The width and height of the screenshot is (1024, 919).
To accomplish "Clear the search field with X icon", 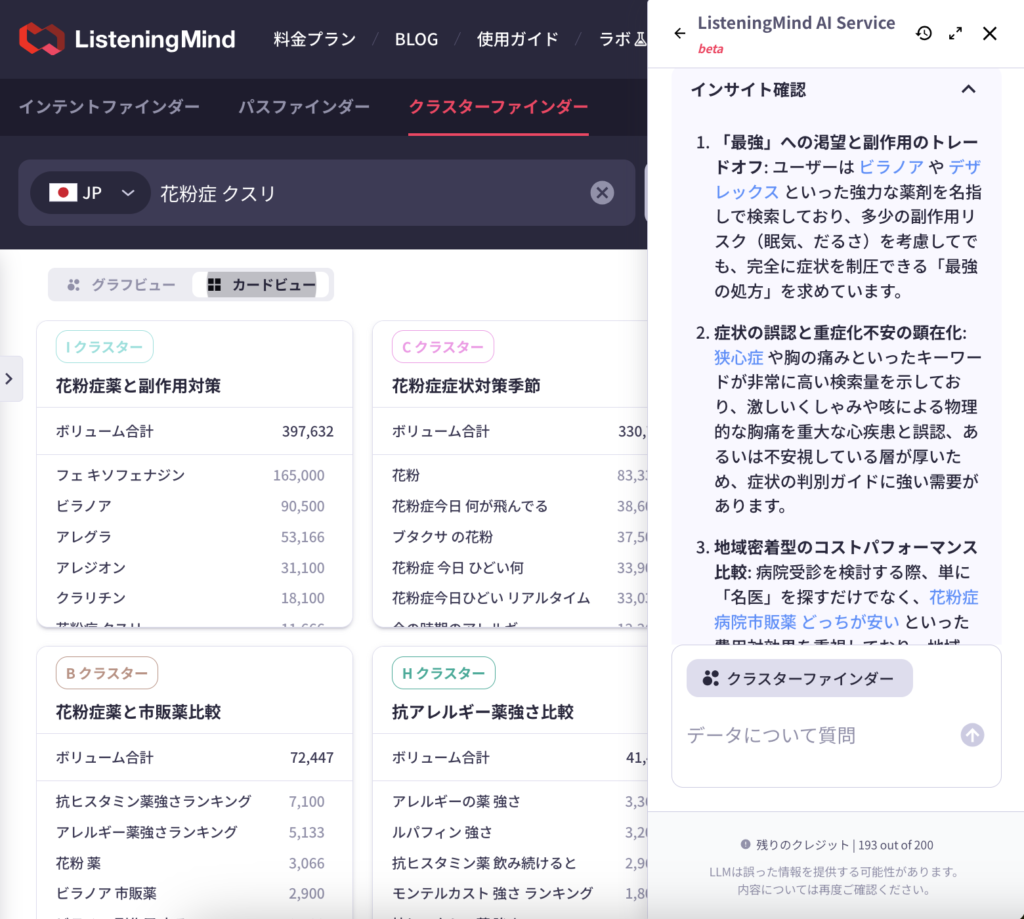I will tap(602, 193).
